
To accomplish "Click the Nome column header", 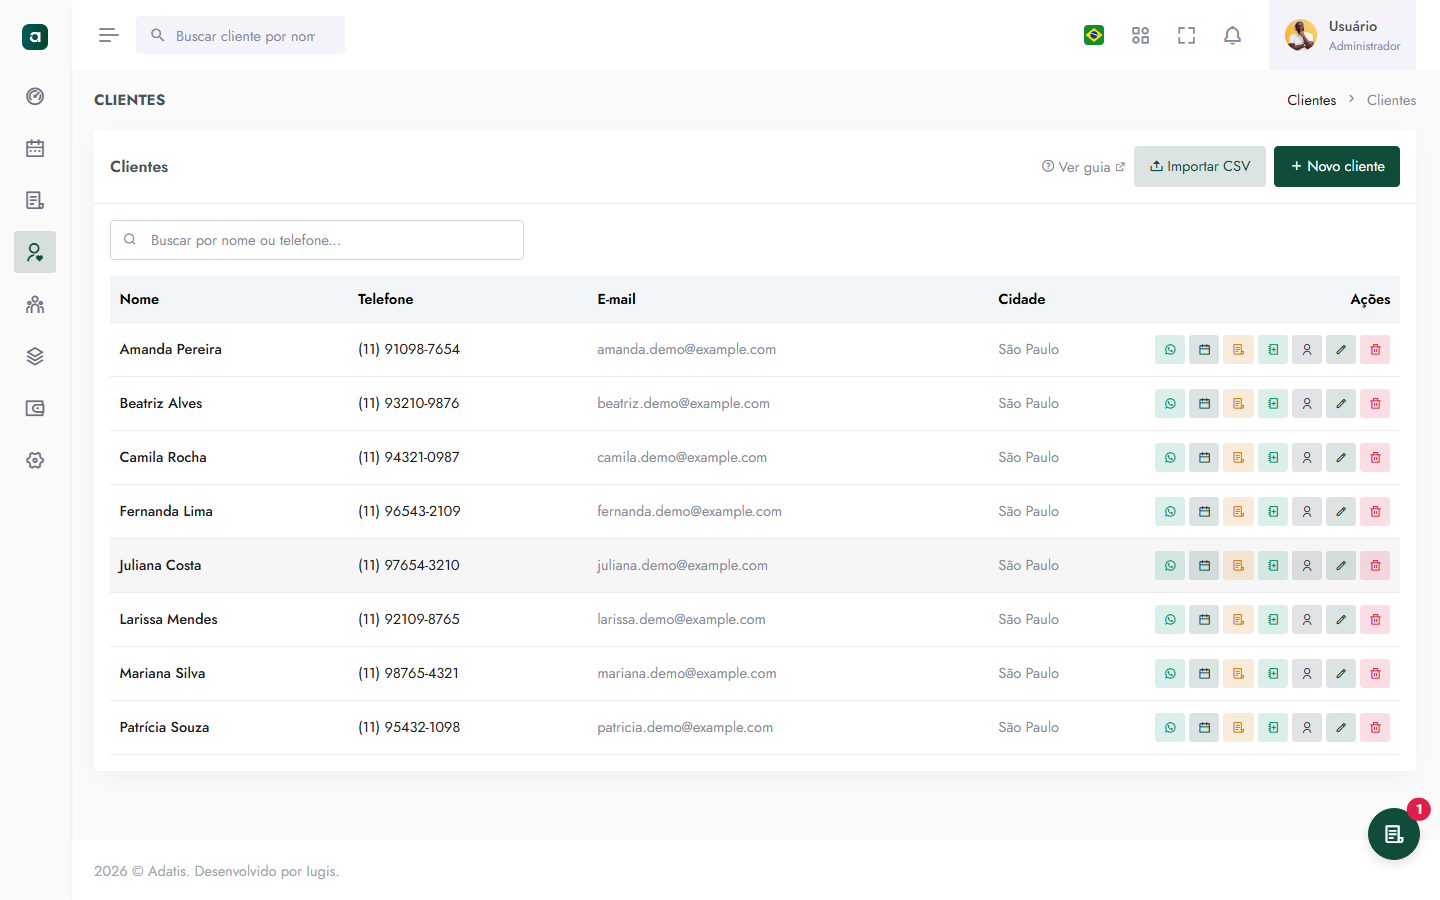I will [x=139, y=299].
